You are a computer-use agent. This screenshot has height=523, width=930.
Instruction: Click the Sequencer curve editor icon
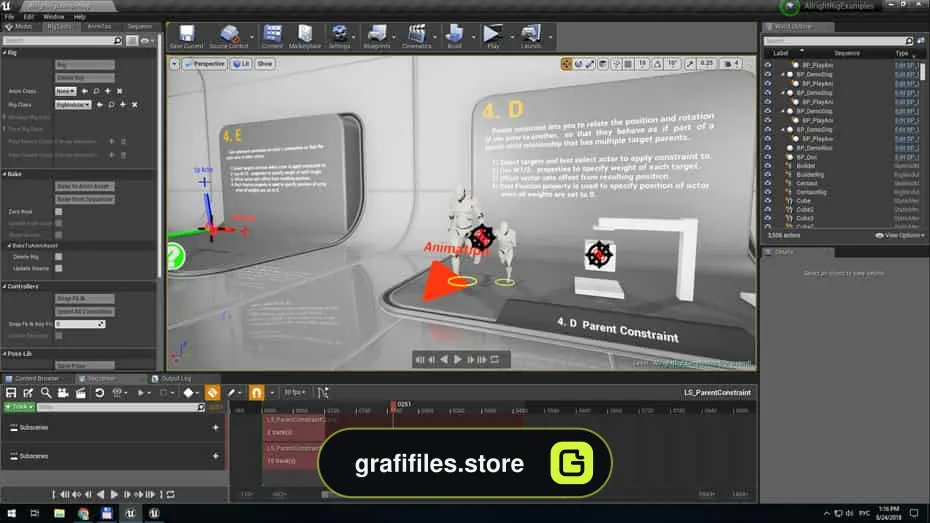323,393
